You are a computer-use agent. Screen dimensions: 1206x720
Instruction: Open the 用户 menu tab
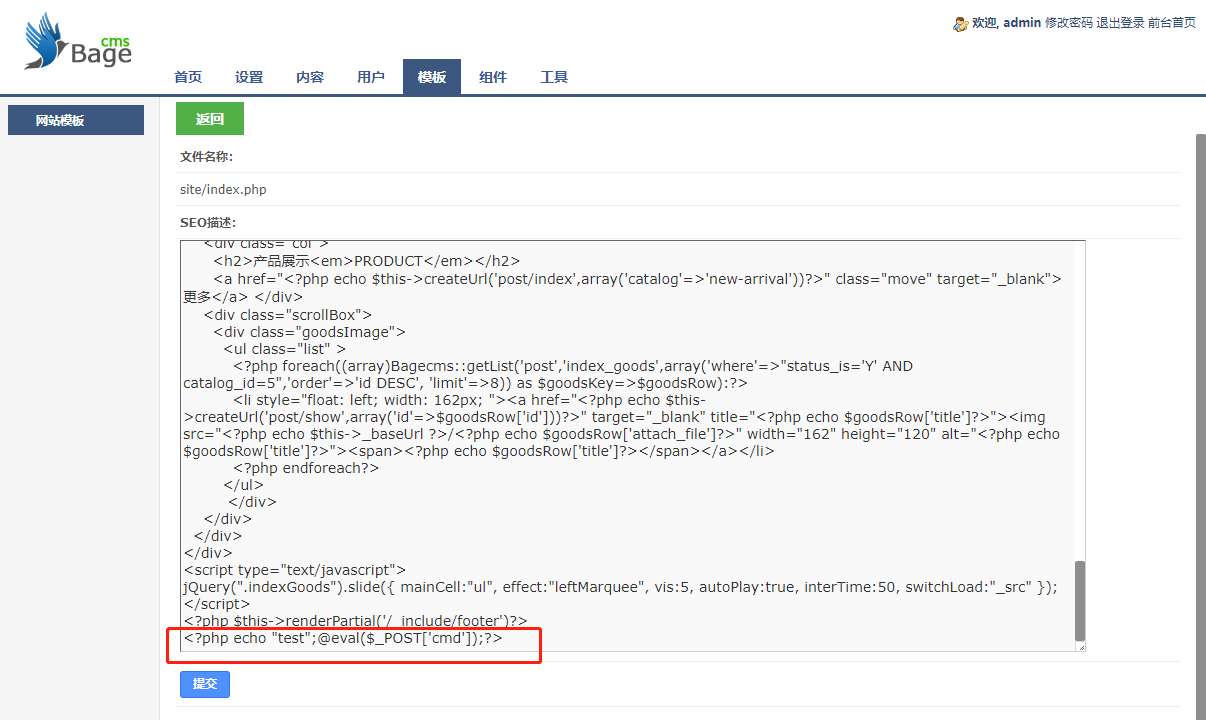point(371,77)
